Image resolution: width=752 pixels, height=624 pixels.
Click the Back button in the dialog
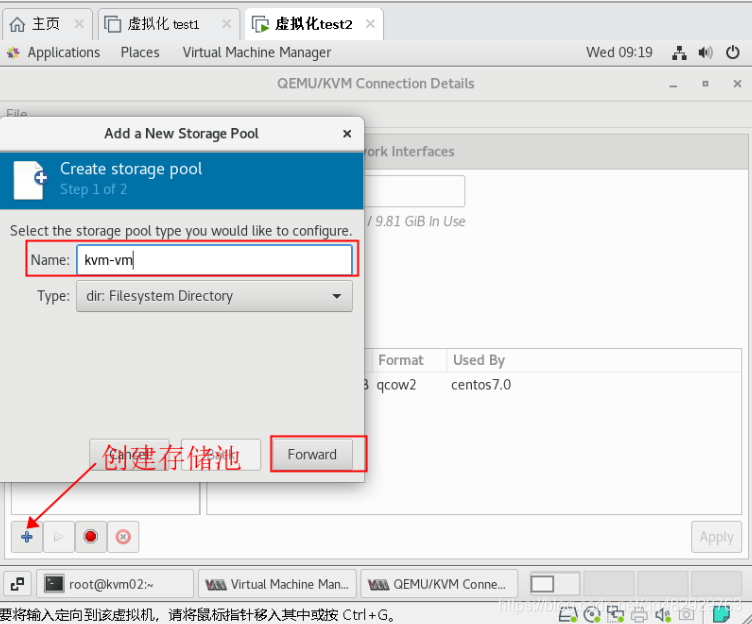[221, 454]
